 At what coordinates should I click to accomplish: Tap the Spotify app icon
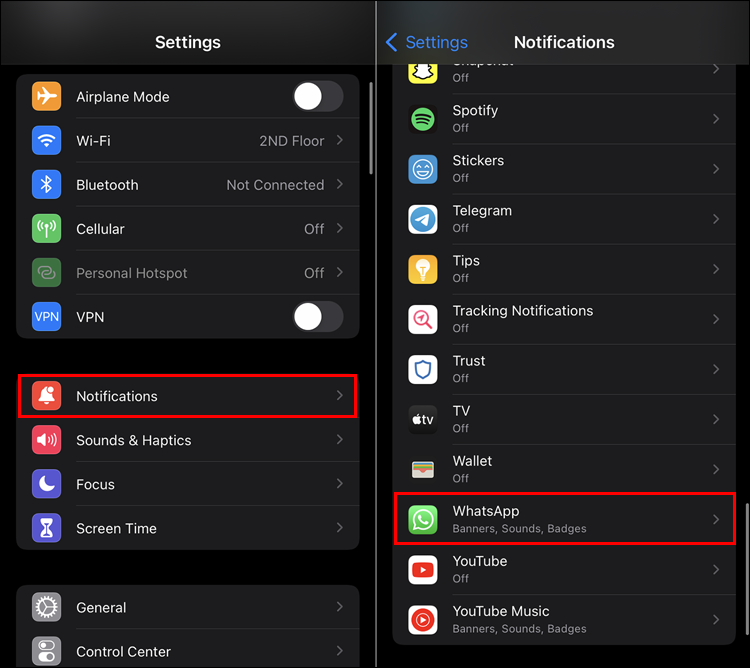[x=423, y=119]
